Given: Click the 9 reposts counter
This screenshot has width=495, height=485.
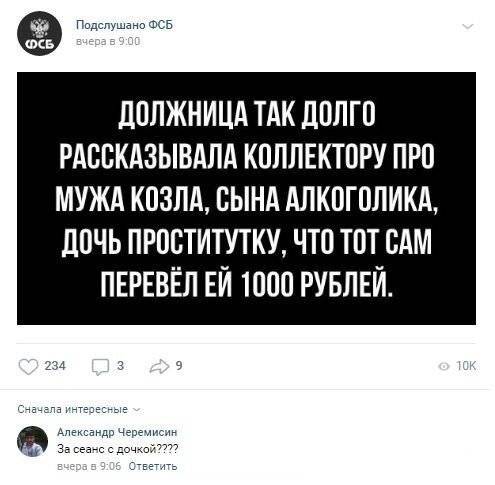Looking at the screenshot, I should coord(179,366).
